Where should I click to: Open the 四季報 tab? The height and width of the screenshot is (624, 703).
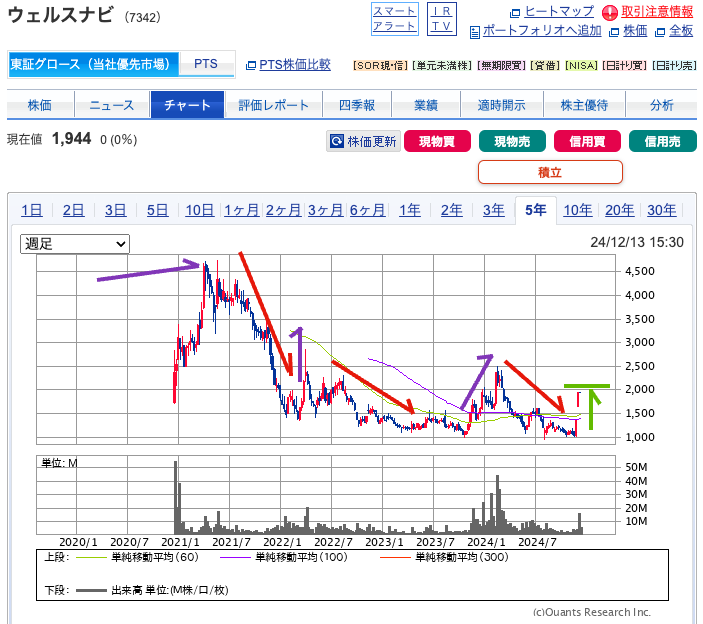pos(357,105)
